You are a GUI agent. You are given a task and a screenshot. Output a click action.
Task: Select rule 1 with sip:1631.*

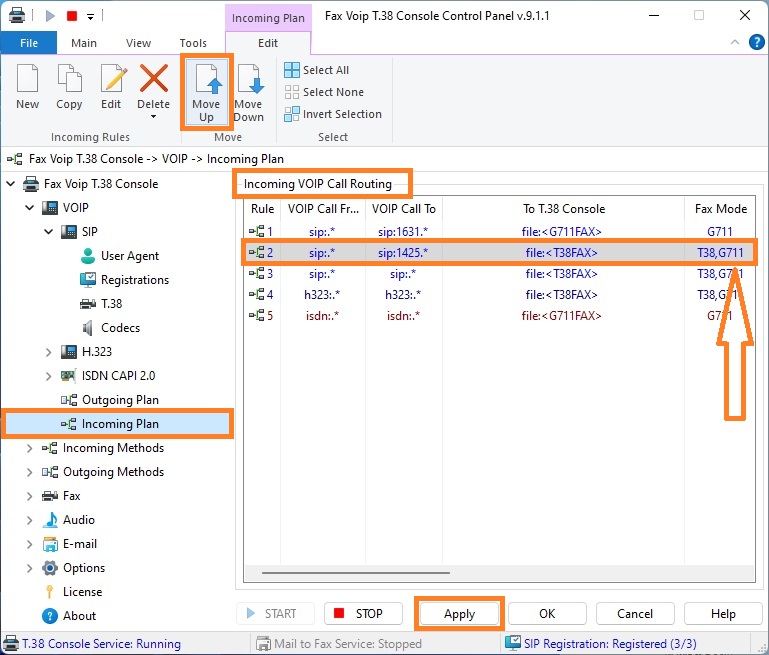click(499, 231)
